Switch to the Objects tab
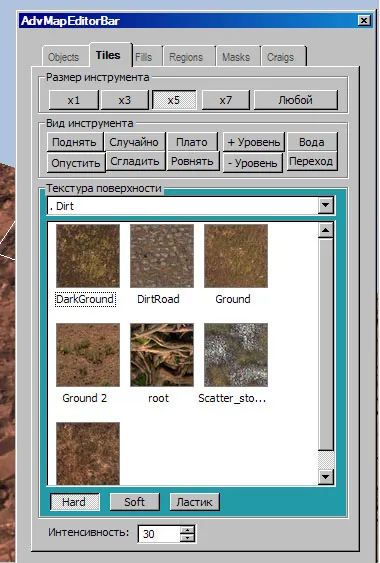The width and height of the screenshot is (380, 563). pos(64,57)
